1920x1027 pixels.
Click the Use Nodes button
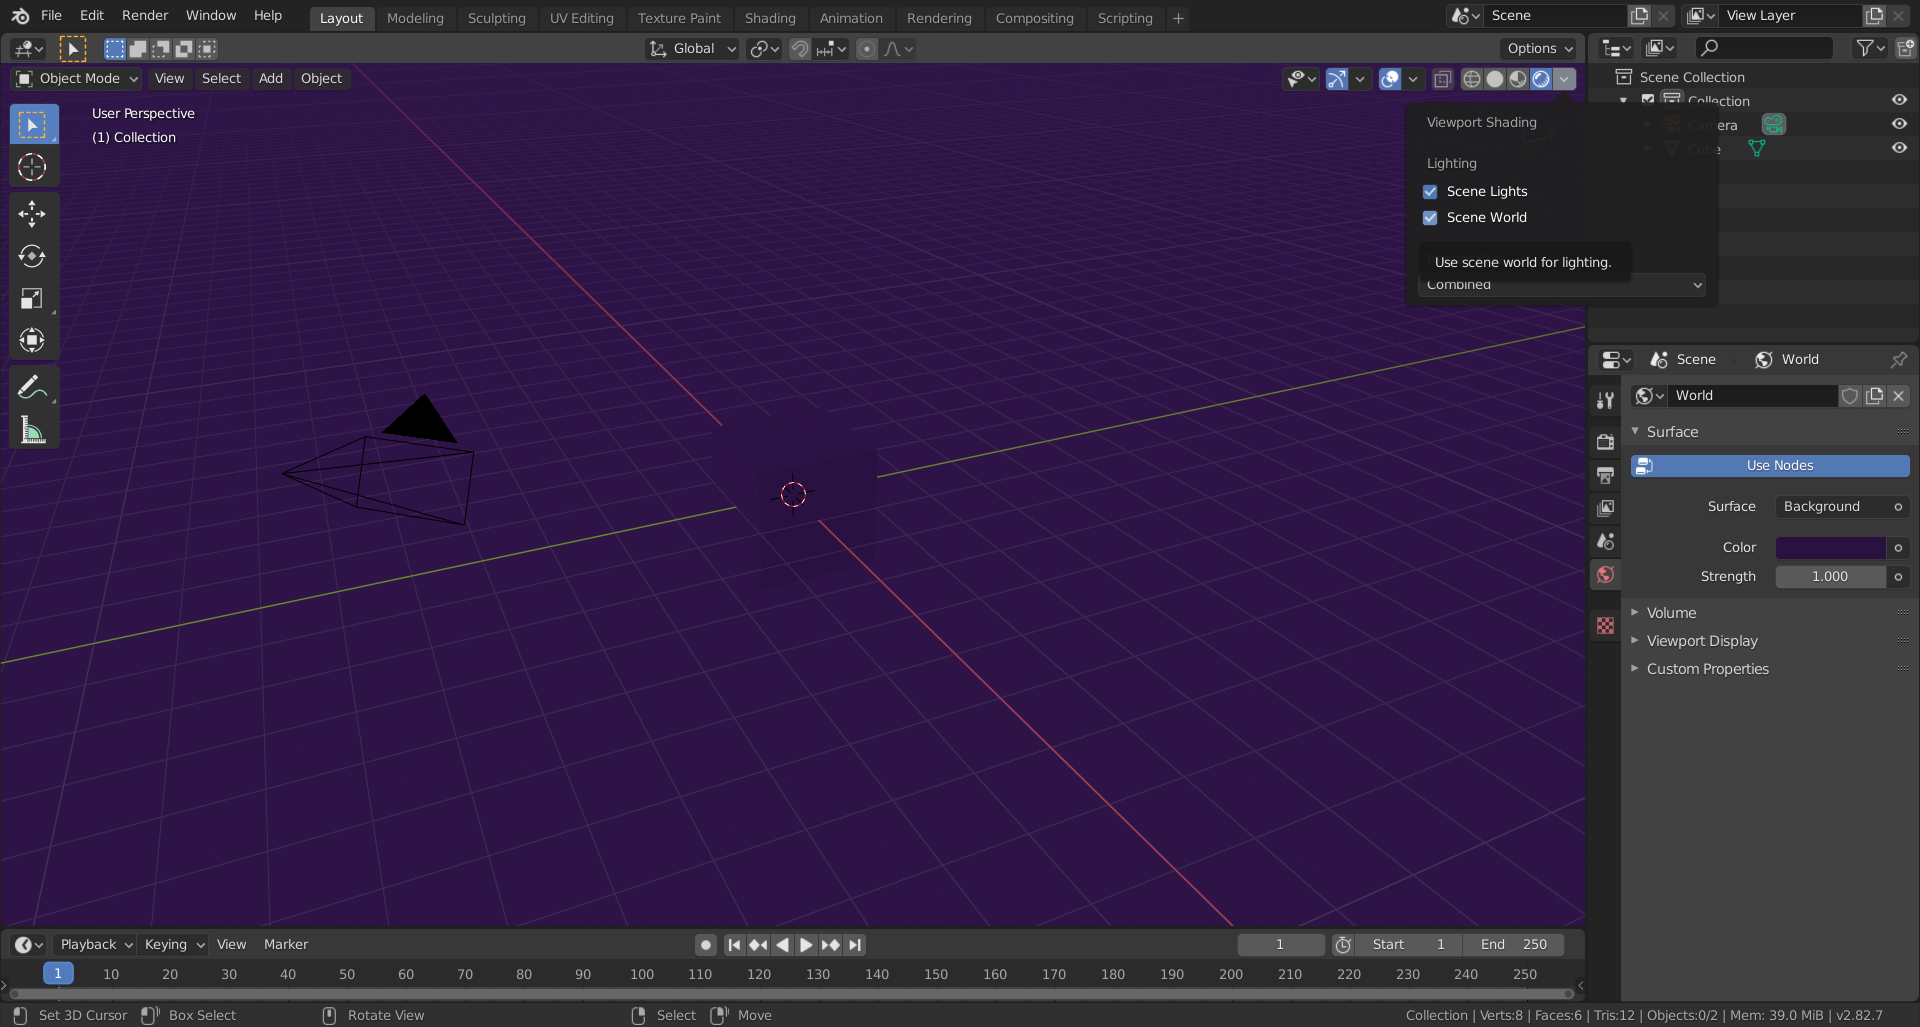[1769, 465]
